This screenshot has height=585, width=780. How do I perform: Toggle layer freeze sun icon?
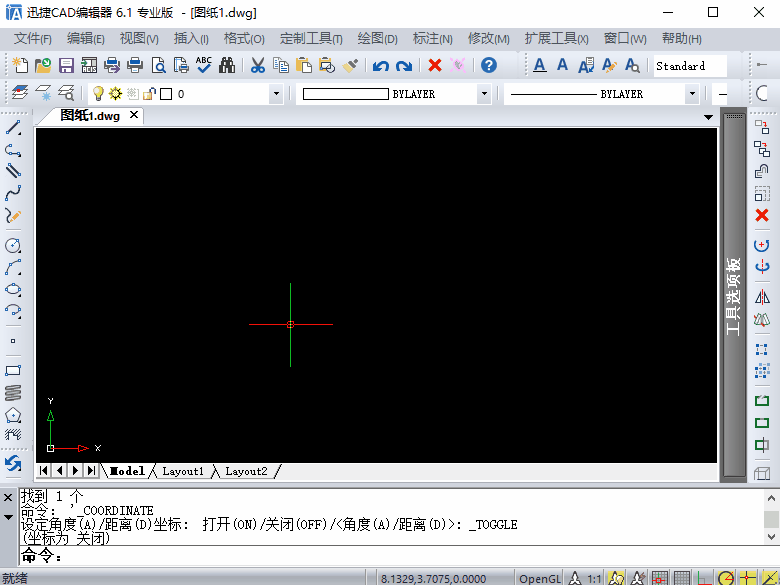[x=115, y=94]
